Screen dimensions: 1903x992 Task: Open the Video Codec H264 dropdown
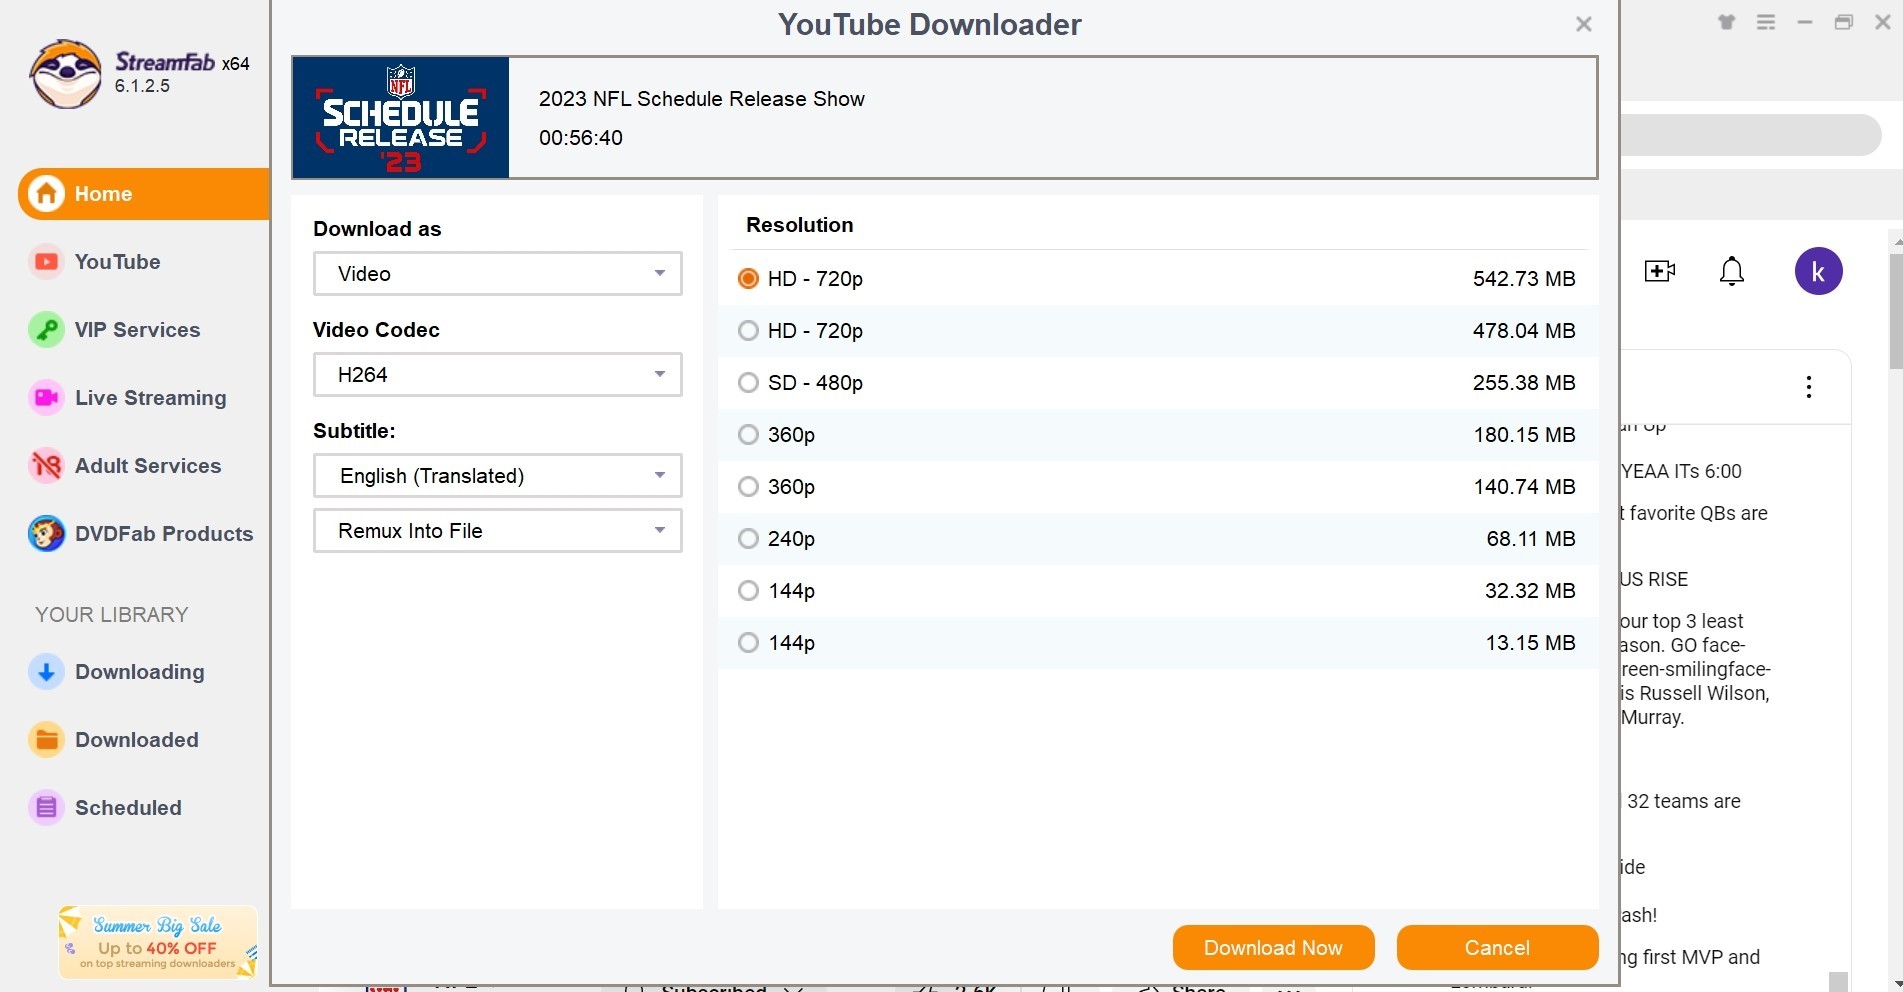click(x=498, y=375)
